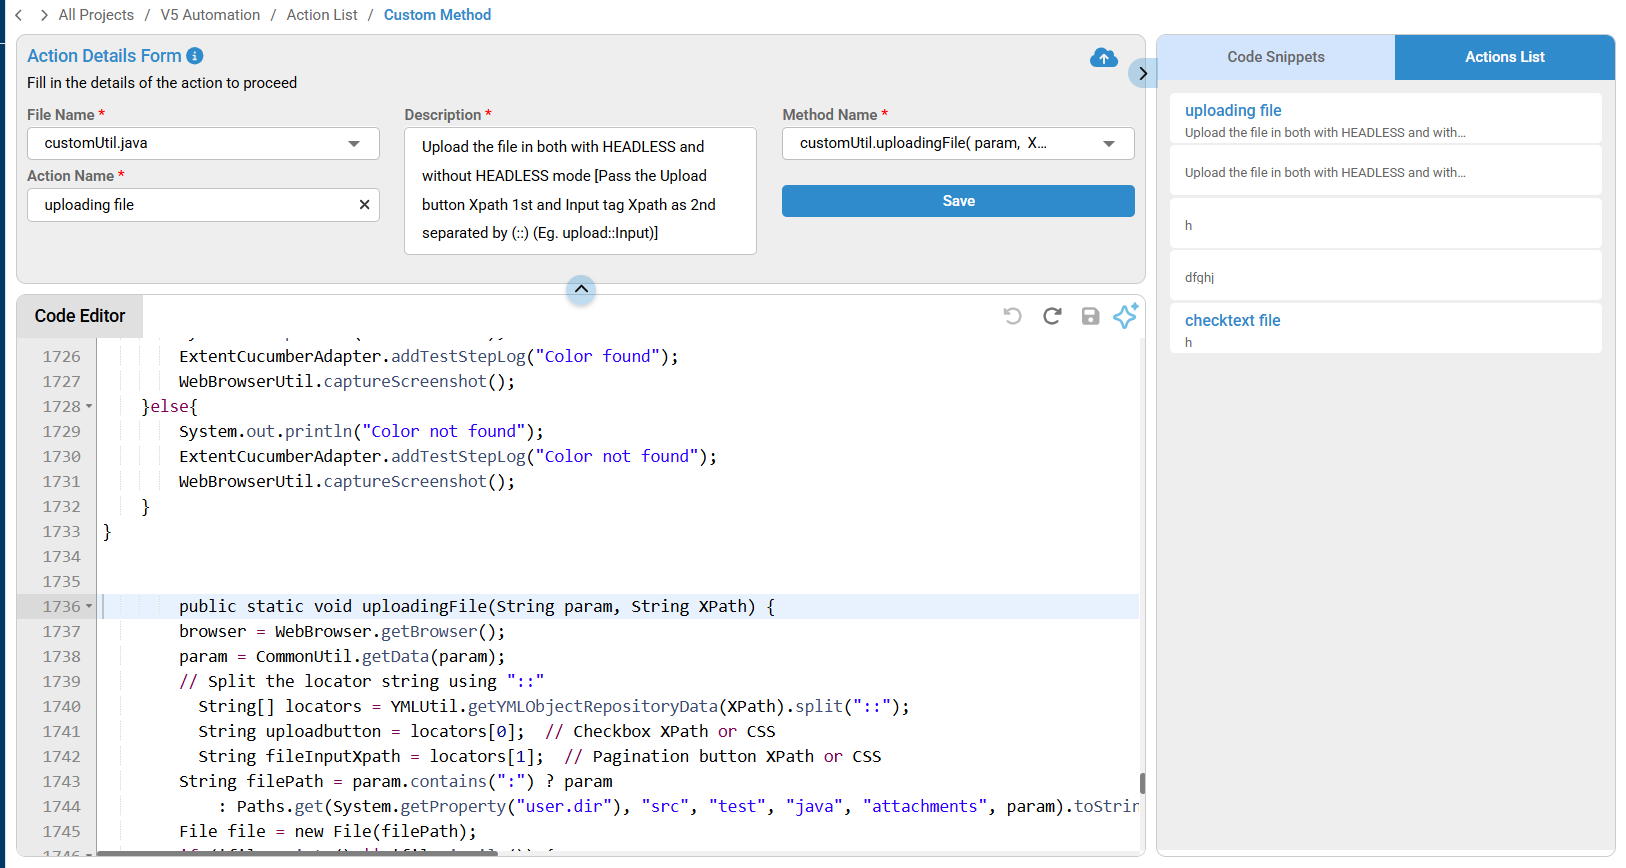Collapse the Action Details Form section

(x=581, y=289)
